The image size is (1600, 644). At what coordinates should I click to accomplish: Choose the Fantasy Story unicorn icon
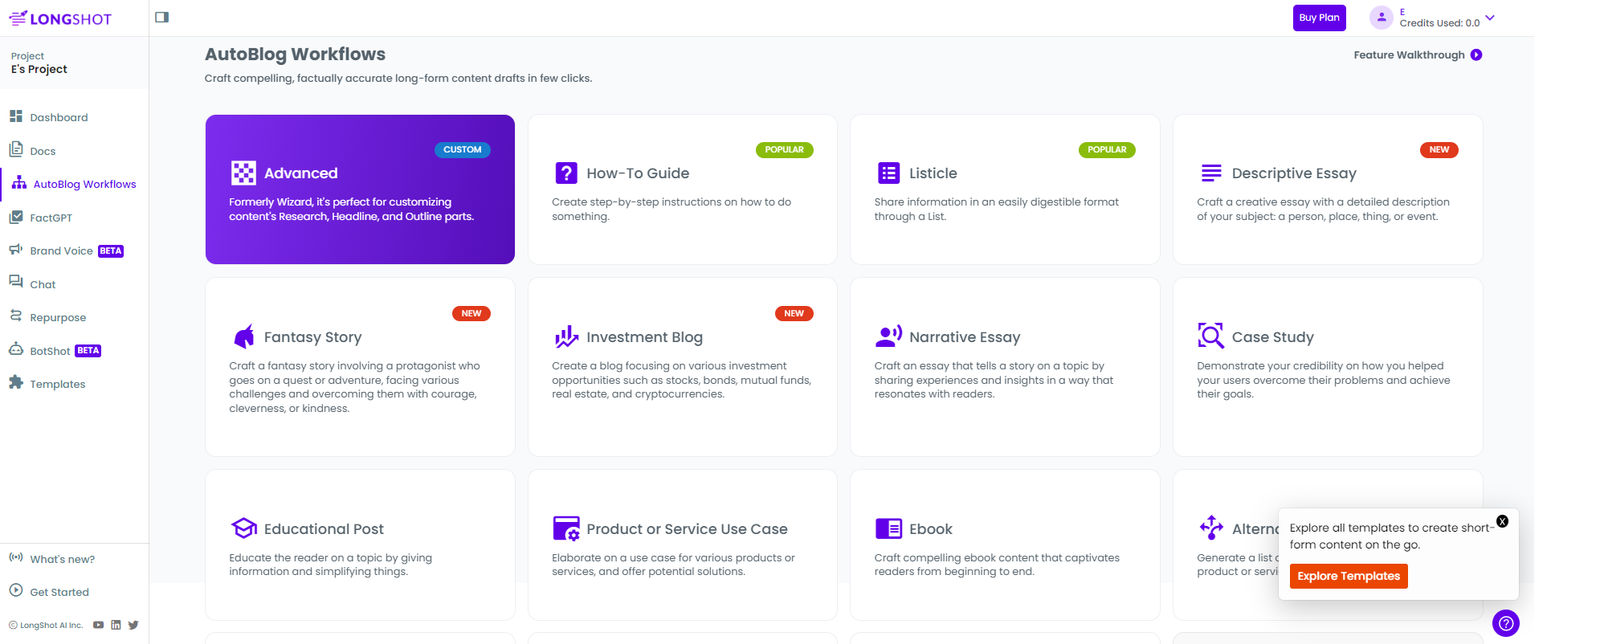tap(243, 336)
